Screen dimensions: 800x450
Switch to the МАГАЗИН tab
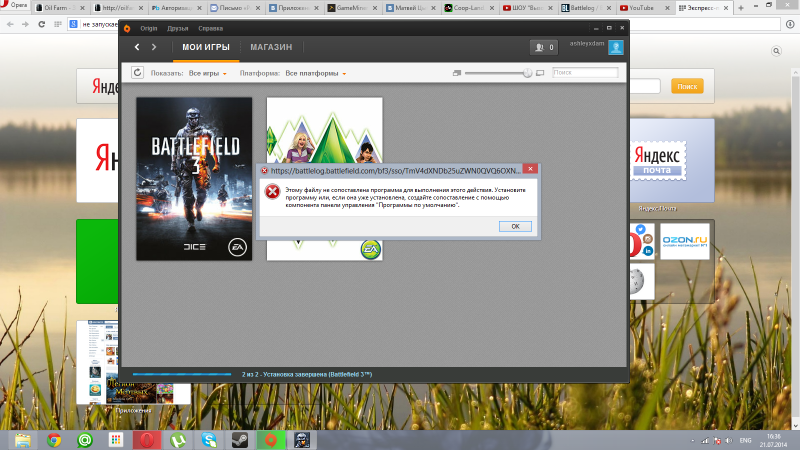[x=271, y=47]
